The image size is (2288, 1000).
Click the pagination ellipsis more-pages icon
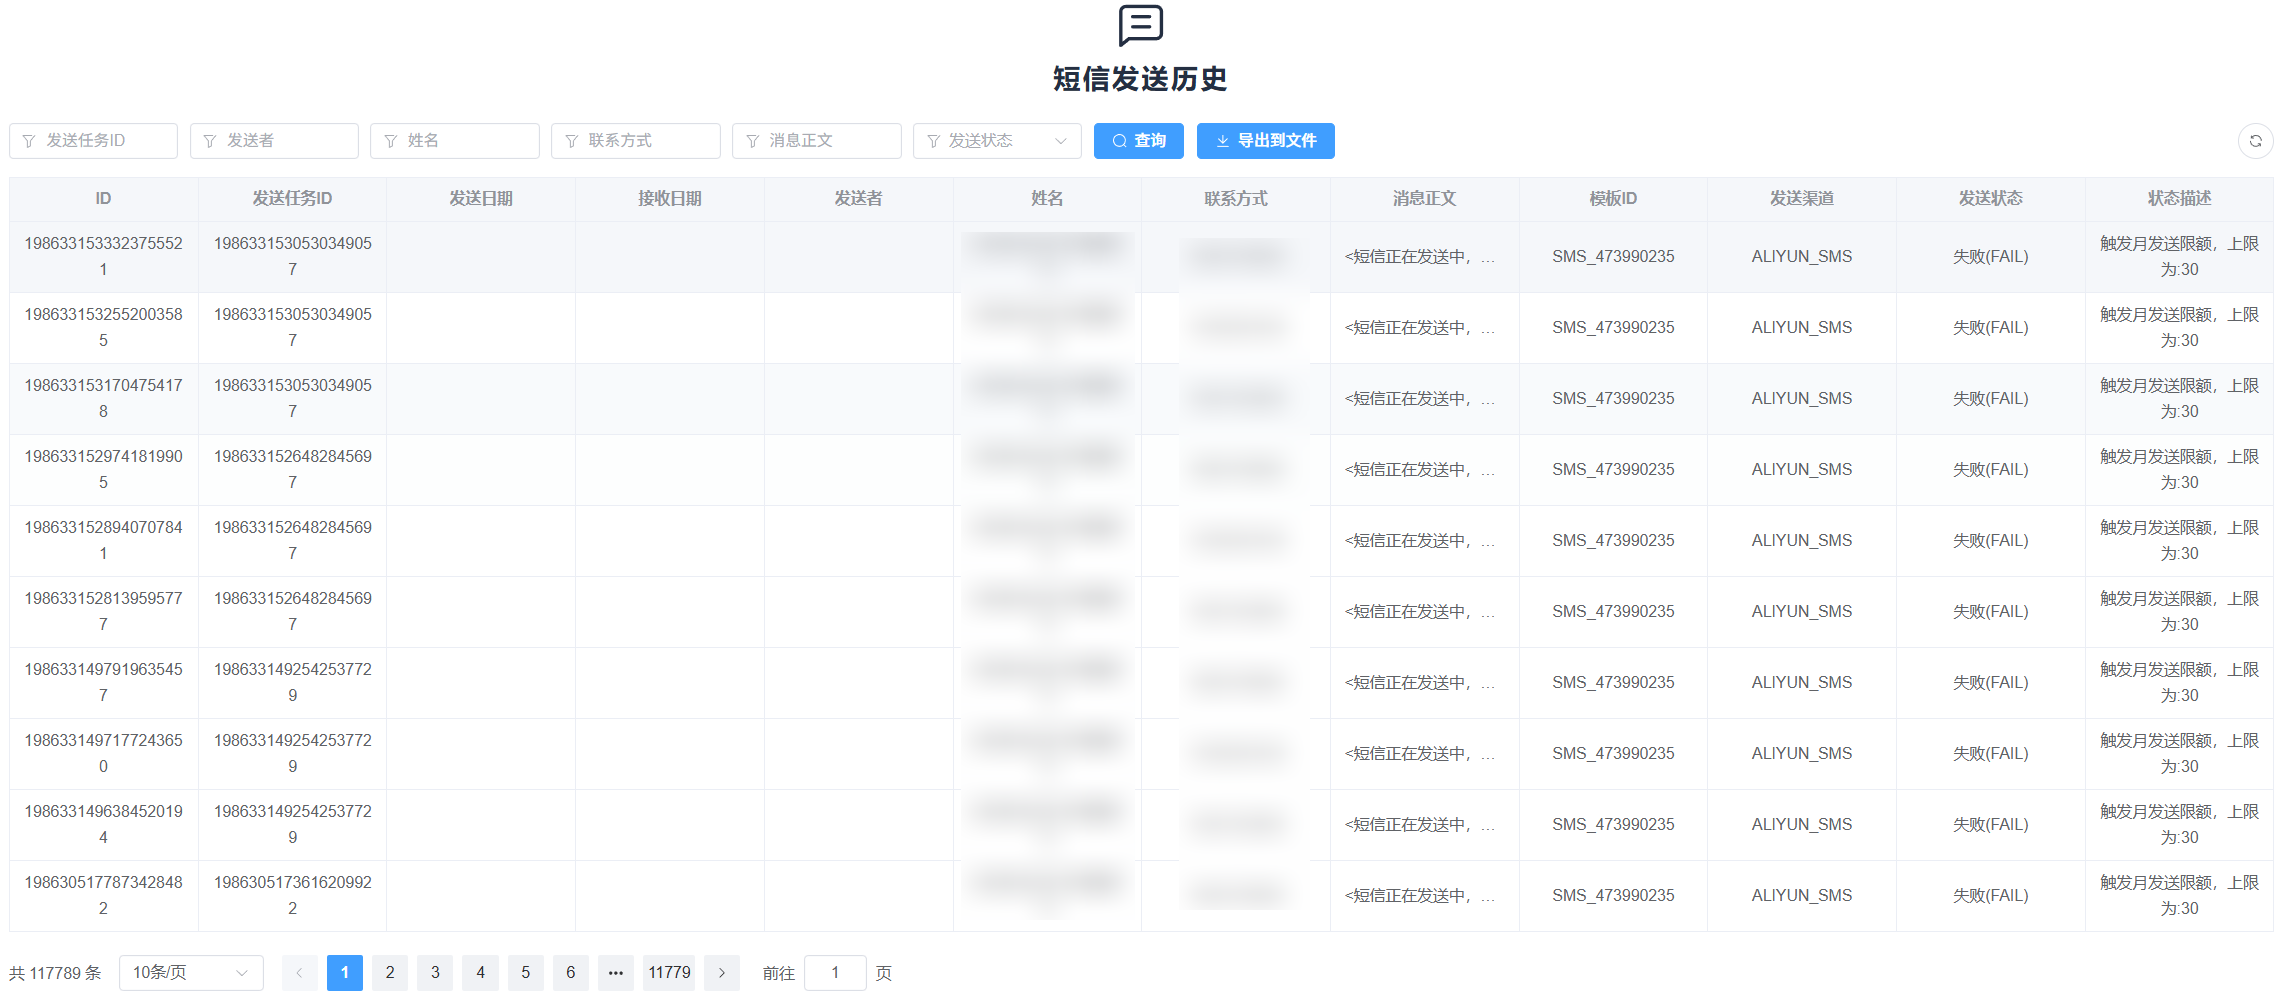pos(616,973)
